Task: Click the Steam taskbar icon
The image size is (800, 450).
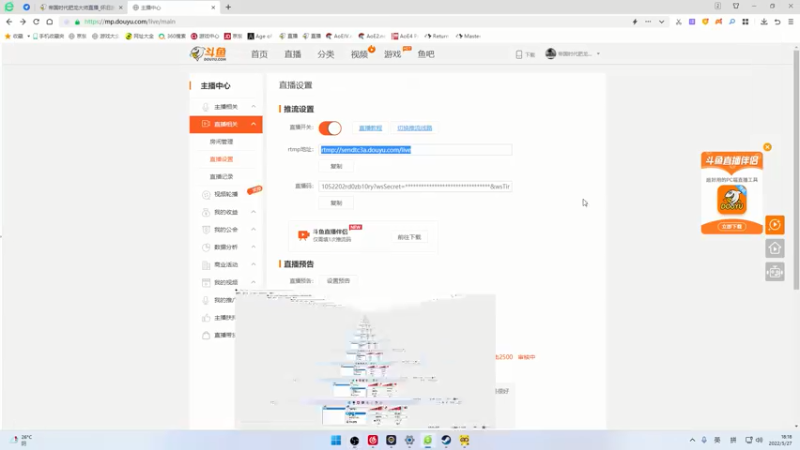Action: pos(446,440)
